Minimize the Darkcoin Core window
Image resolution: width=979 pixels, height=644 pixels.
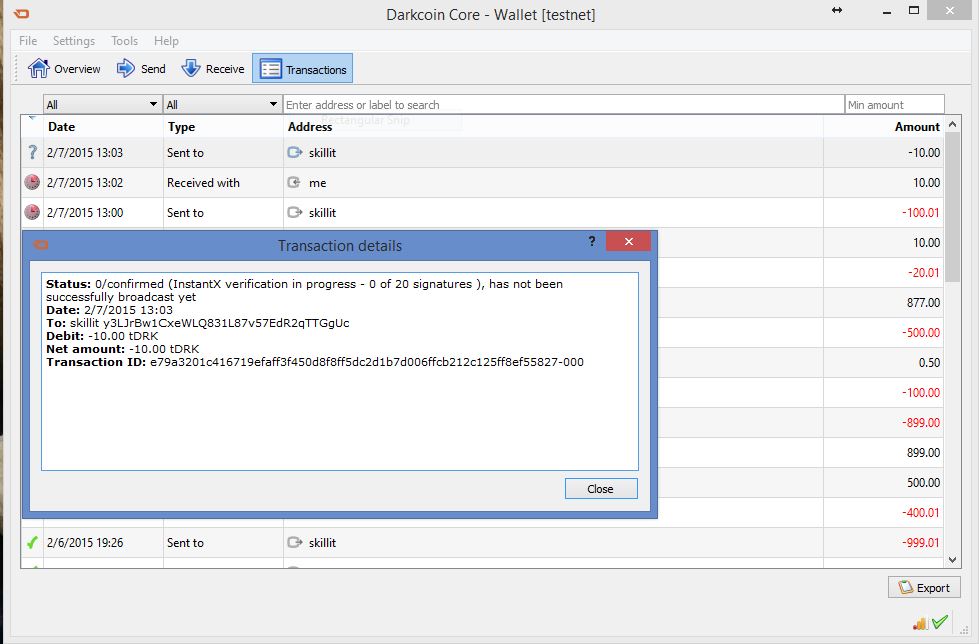[887, 12]
